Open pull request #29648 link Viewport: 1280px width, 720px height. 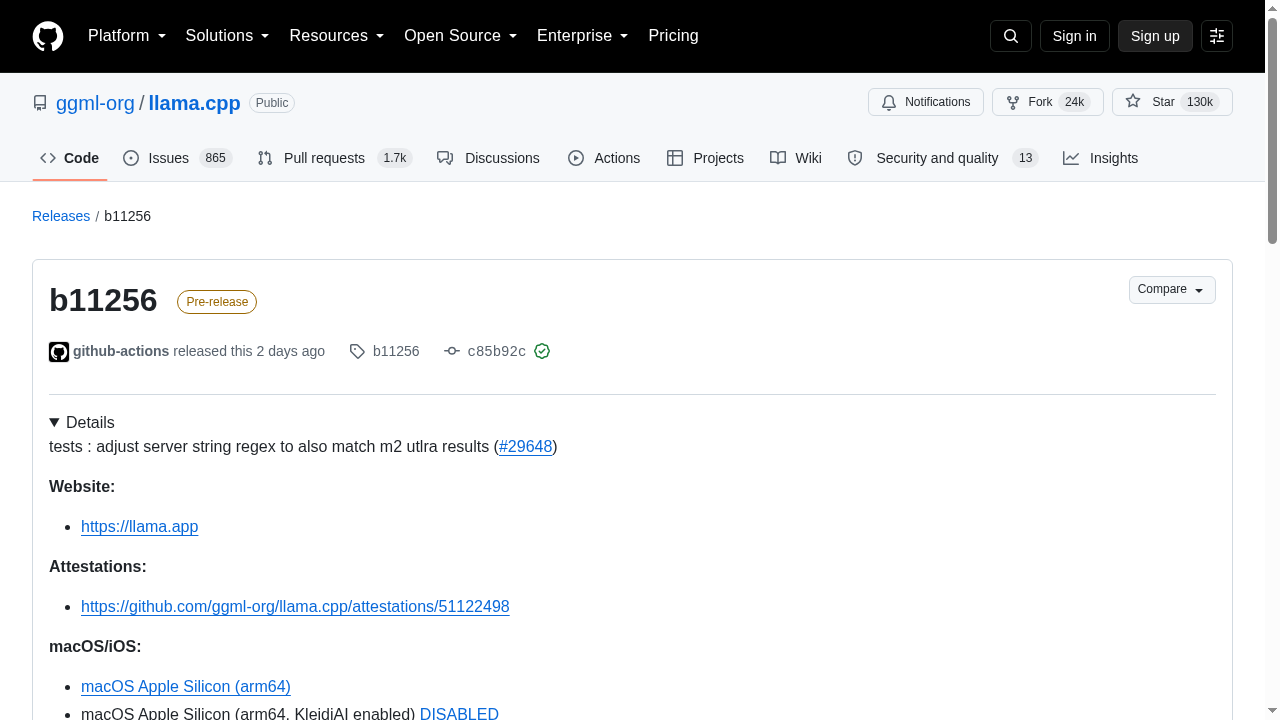(525, 446)
